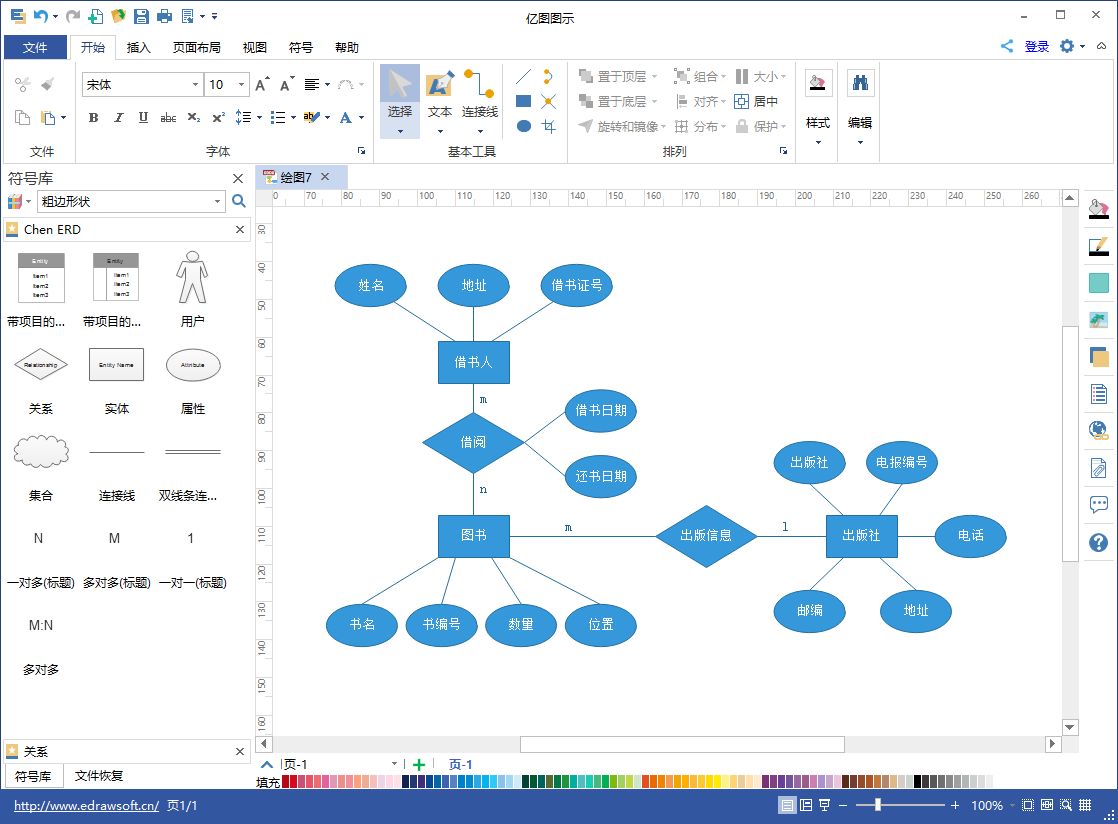Pick the ellipse shape drawing tool

[x=523, y=126]
